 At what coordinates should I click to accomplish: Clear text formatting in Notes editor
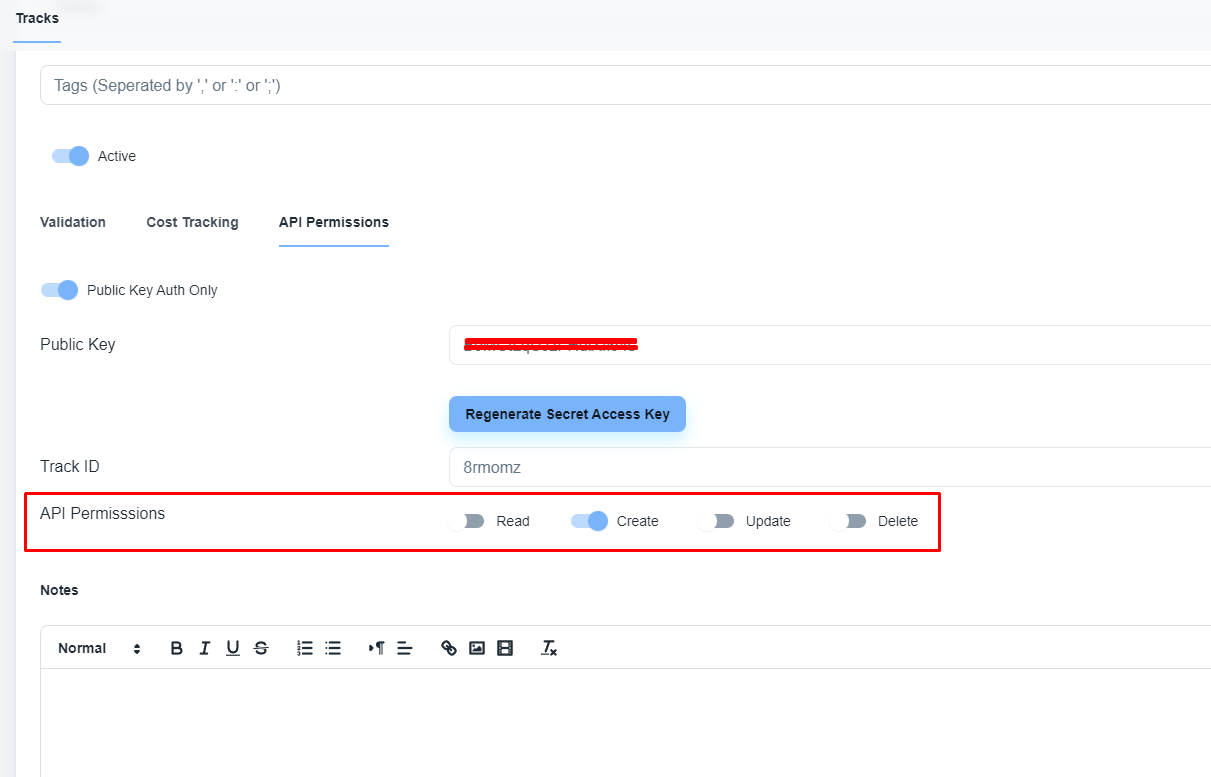coord(549,648)
